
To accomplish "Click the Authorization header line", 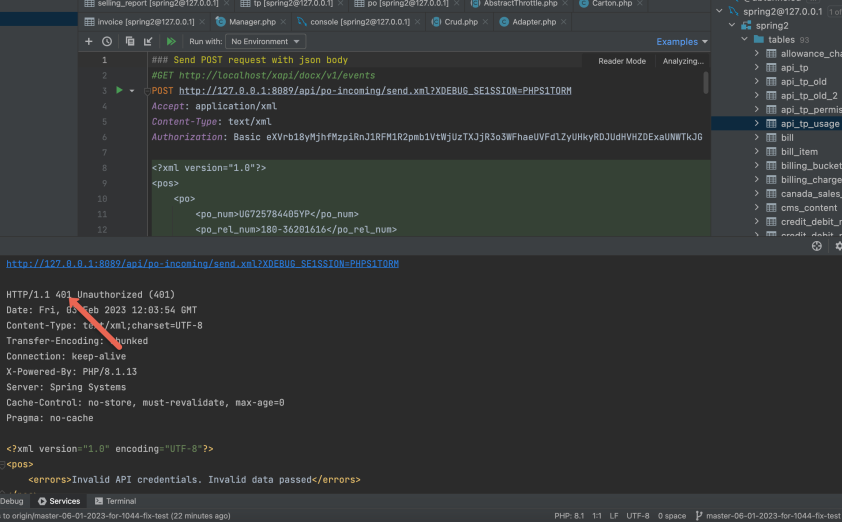I will (x=427, y=137).
